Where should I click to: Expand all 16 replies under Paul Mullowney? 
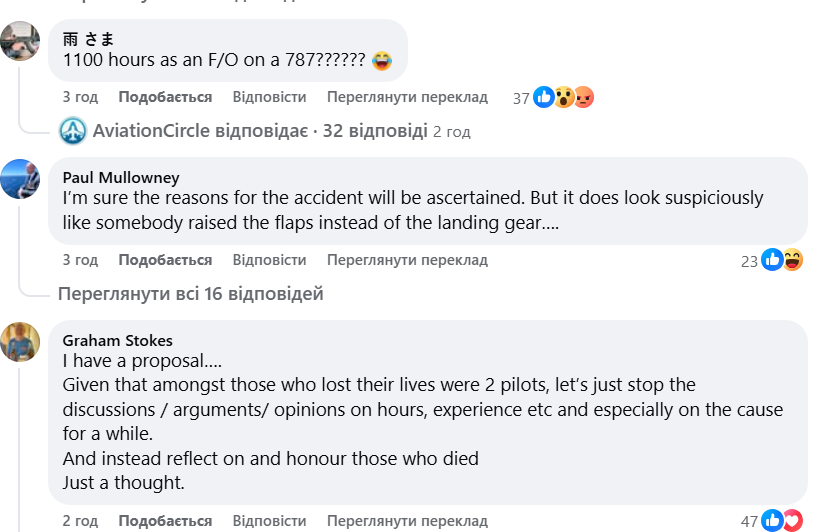190,294
